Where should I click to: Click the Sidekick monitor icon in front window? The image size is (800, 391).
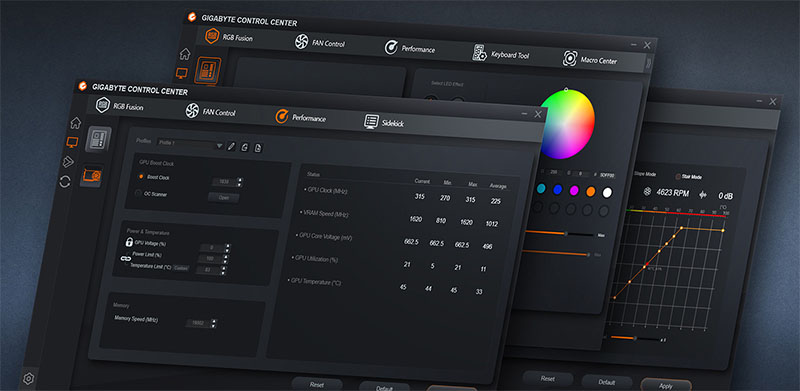(371, 121)
